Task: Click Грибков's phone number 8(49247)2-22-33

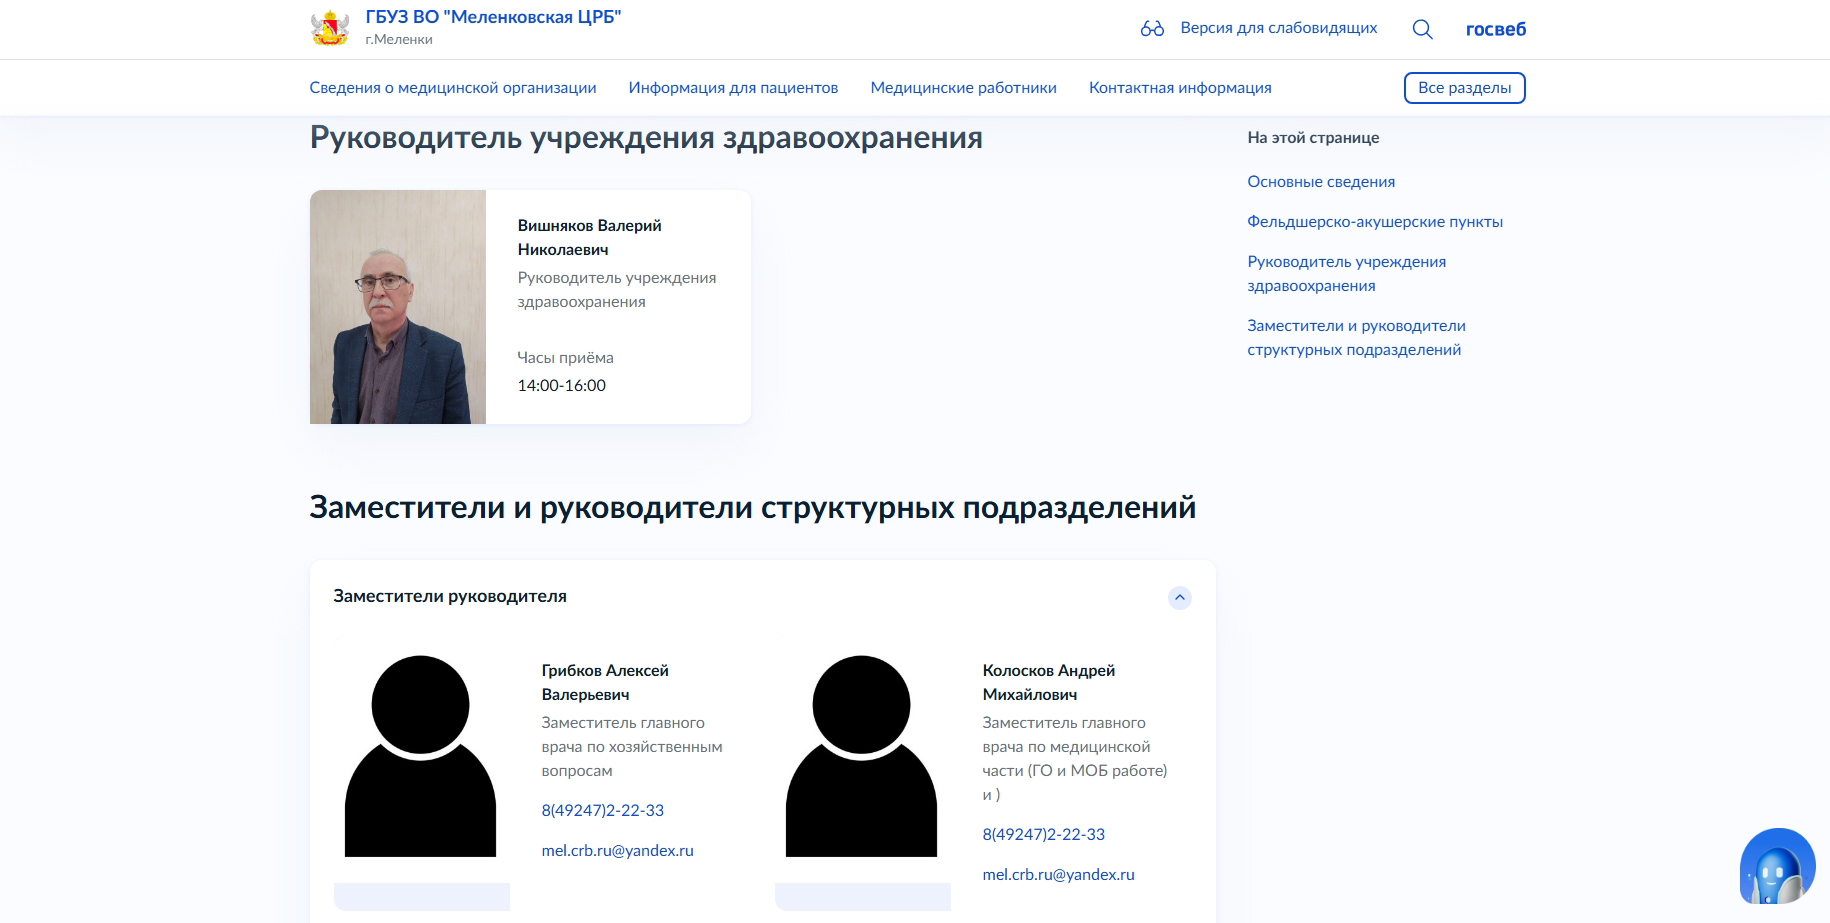Action: pos(603,811)
